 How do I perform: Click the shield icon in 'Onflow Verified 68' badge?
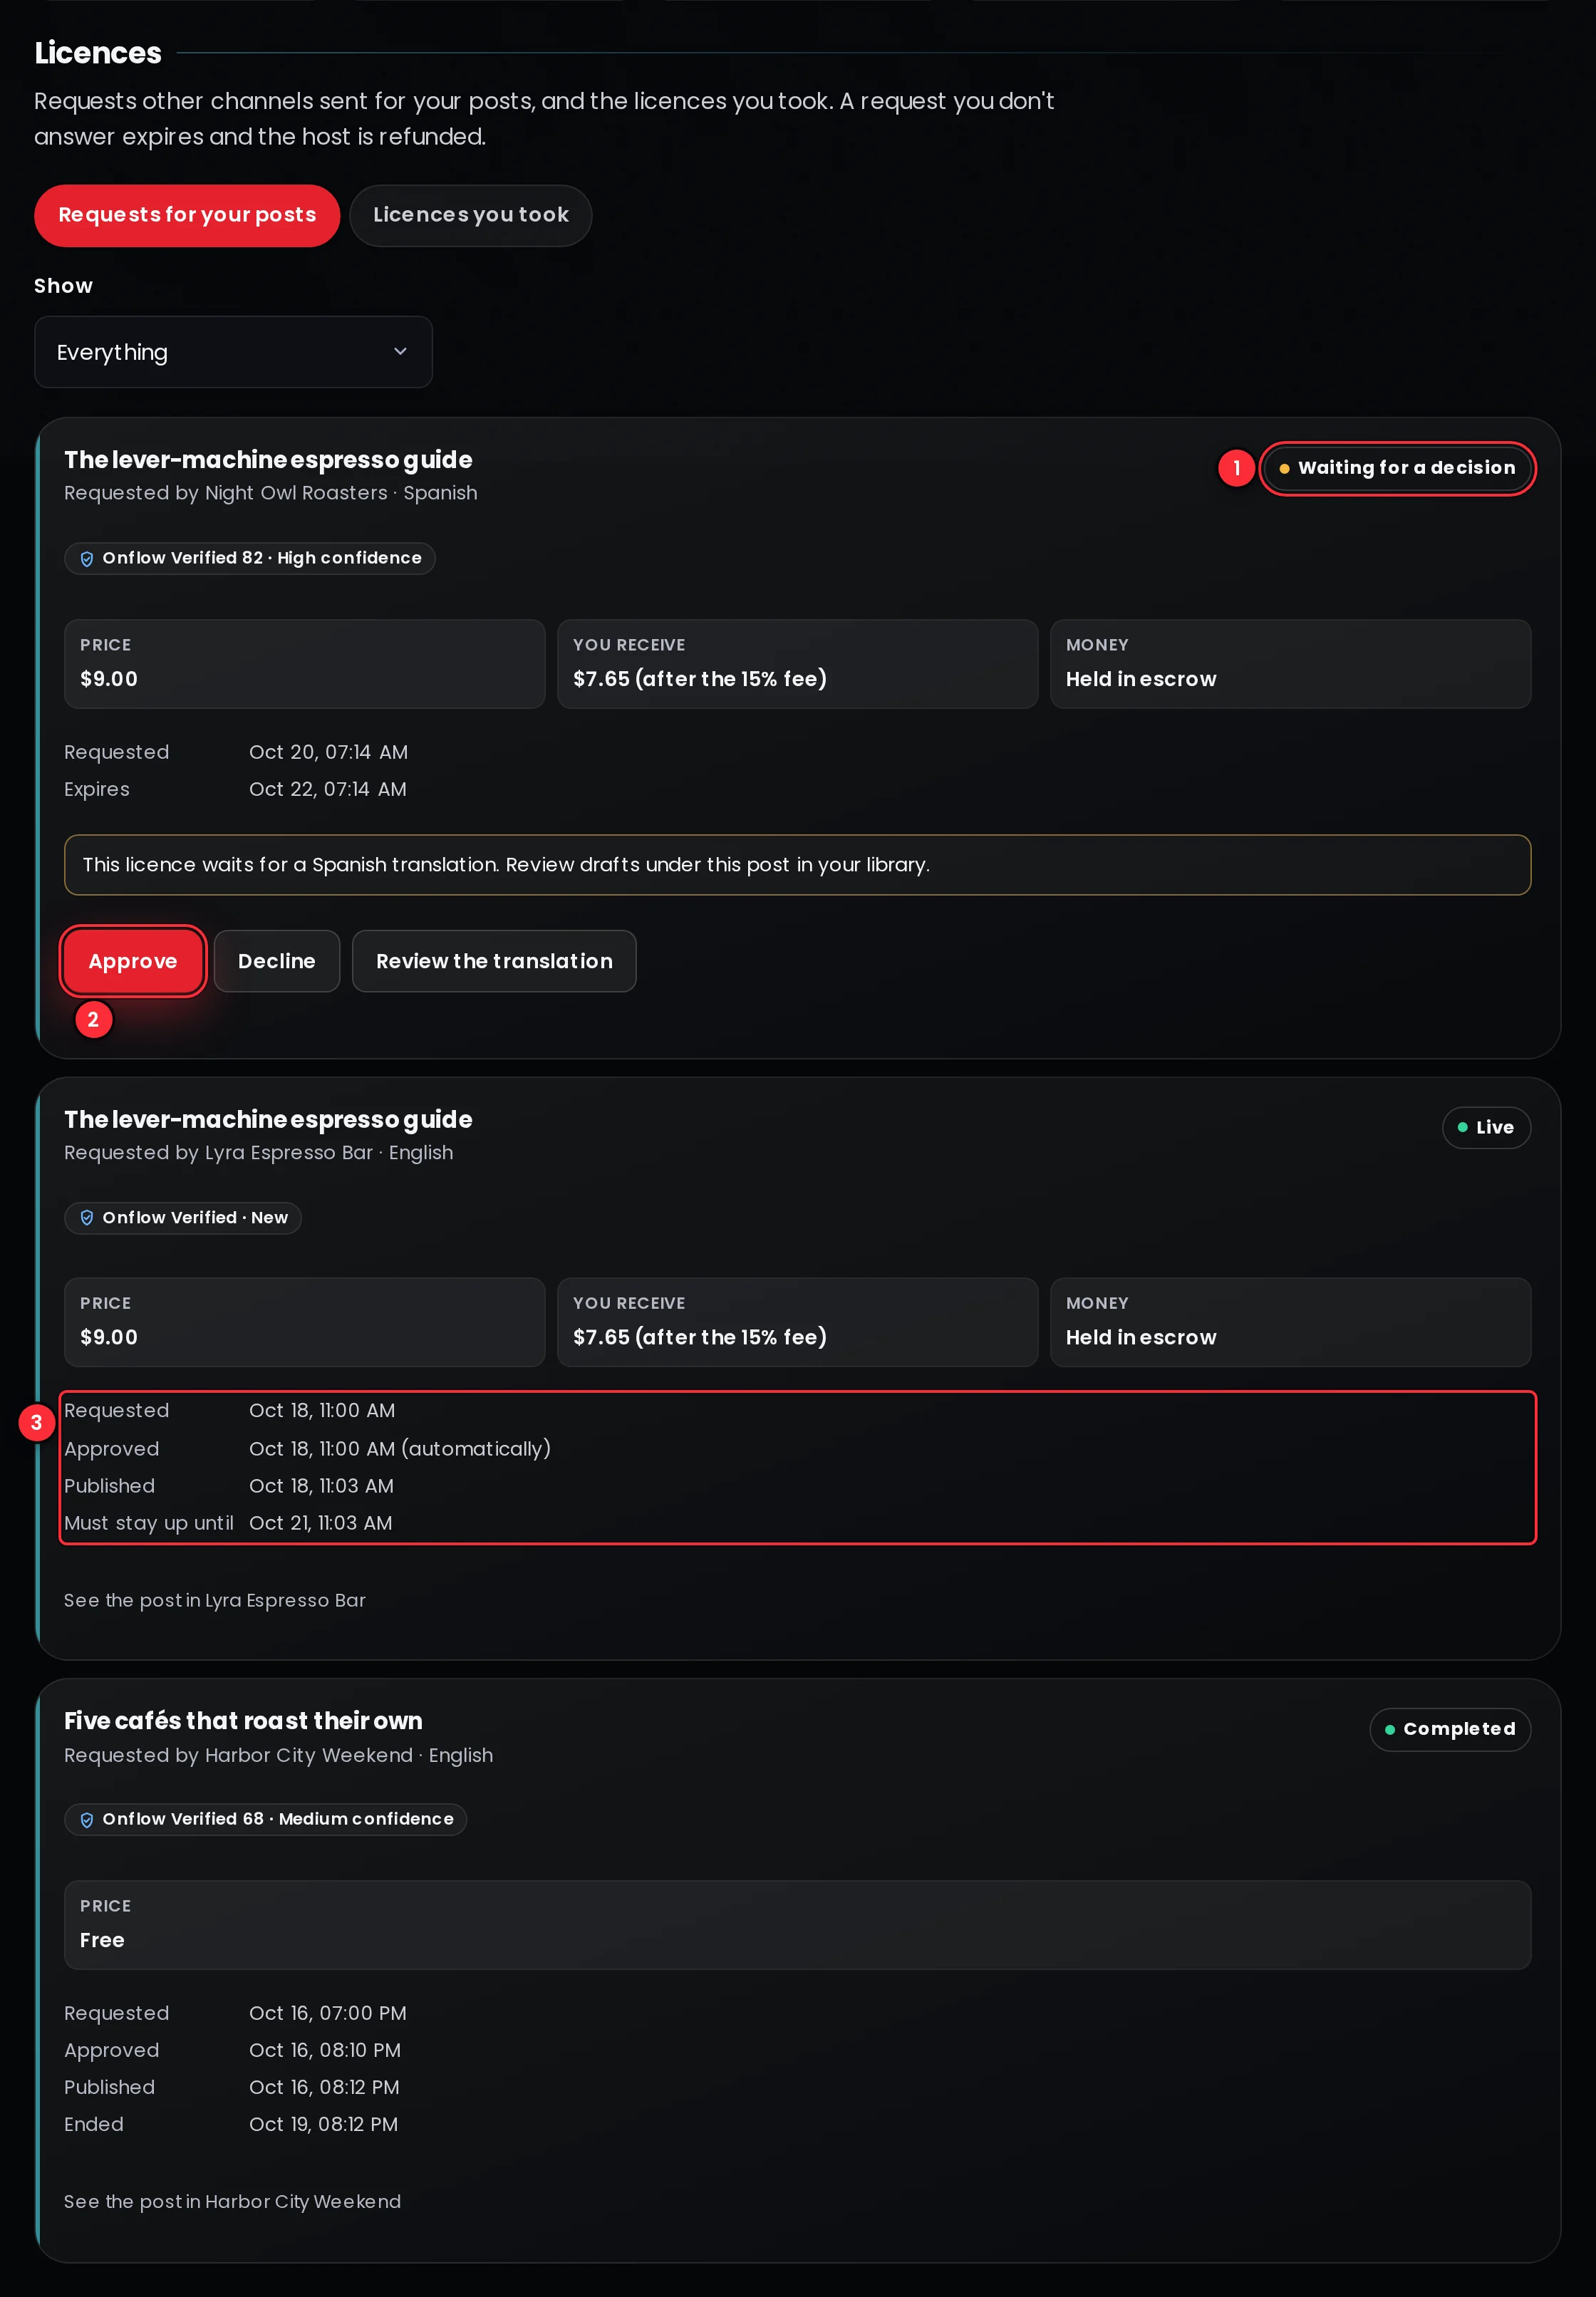click(87, 1819)
